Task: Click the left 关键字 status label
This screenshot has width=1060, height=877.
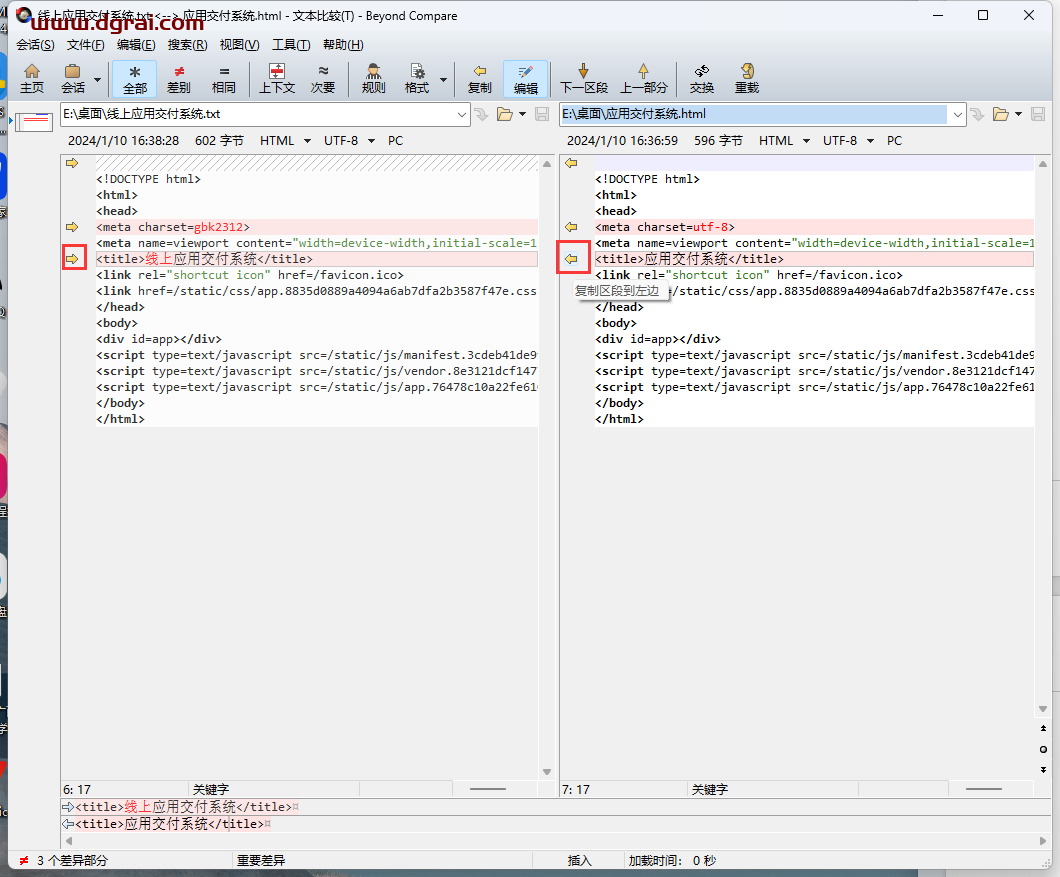Action: [211, 790]
